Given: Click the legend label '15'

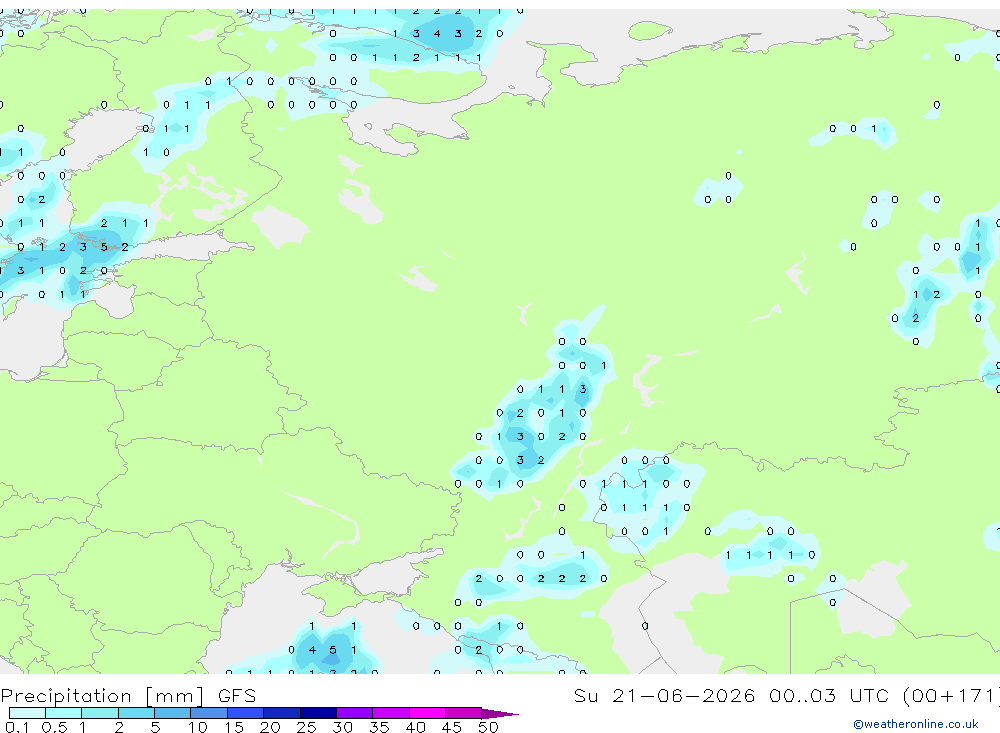Looking at the screenshot, I should pos(233,727).
